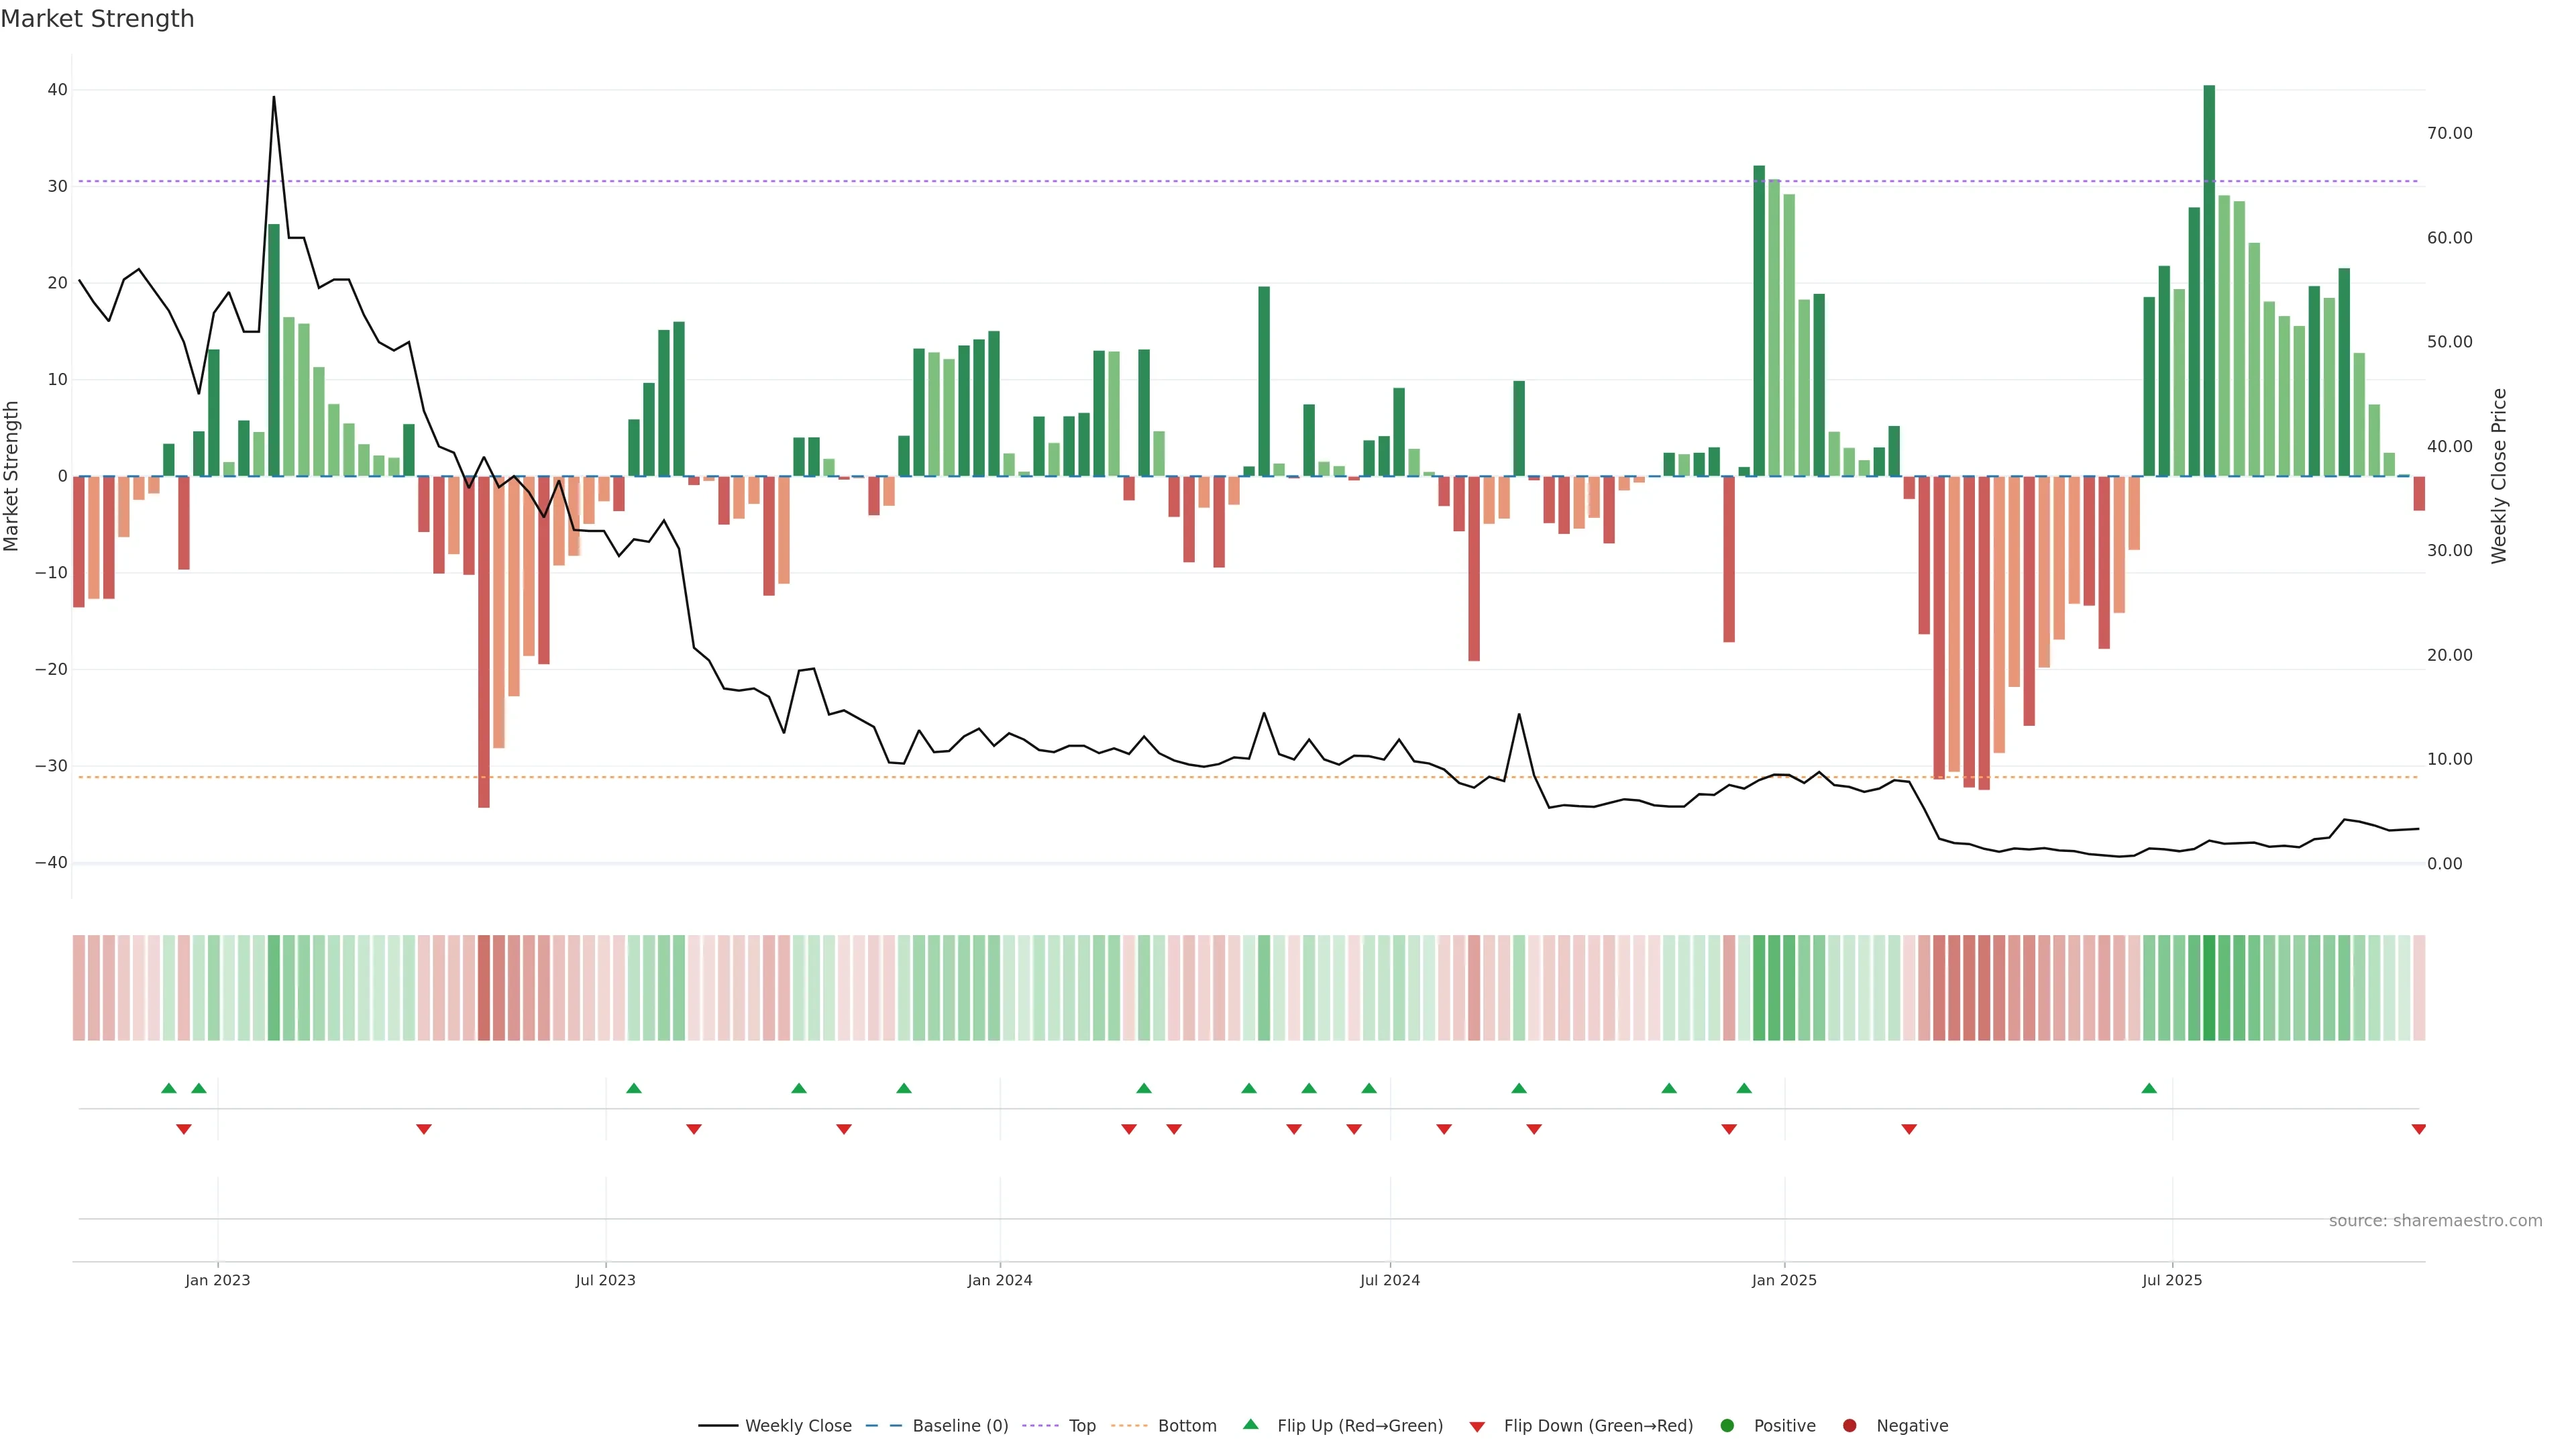Image resolution: width=2576 pixels, height=1449 pixels.
Task: Click last green flip-up marker before Jul 2025
Action: click(x=2149, y=1088)
